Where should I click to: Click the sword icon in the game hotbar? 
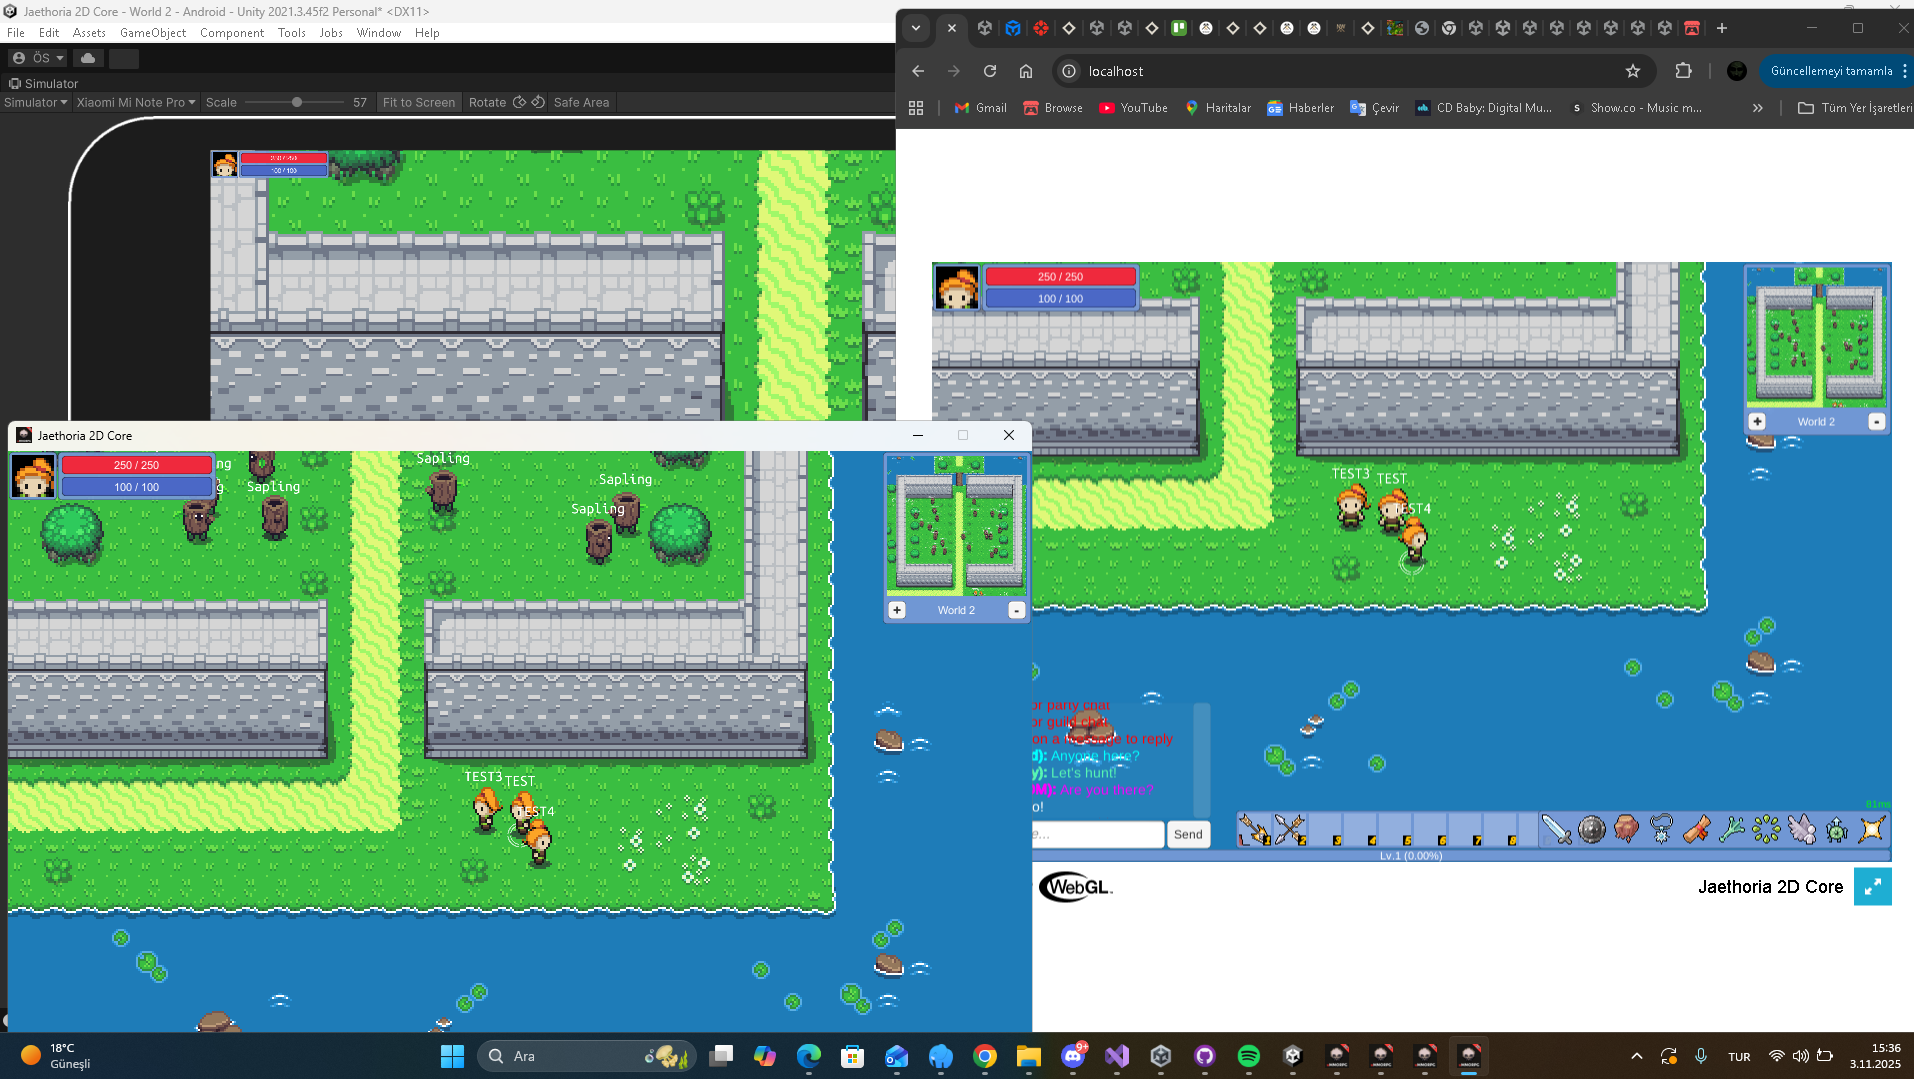[x=1556, y=830]
